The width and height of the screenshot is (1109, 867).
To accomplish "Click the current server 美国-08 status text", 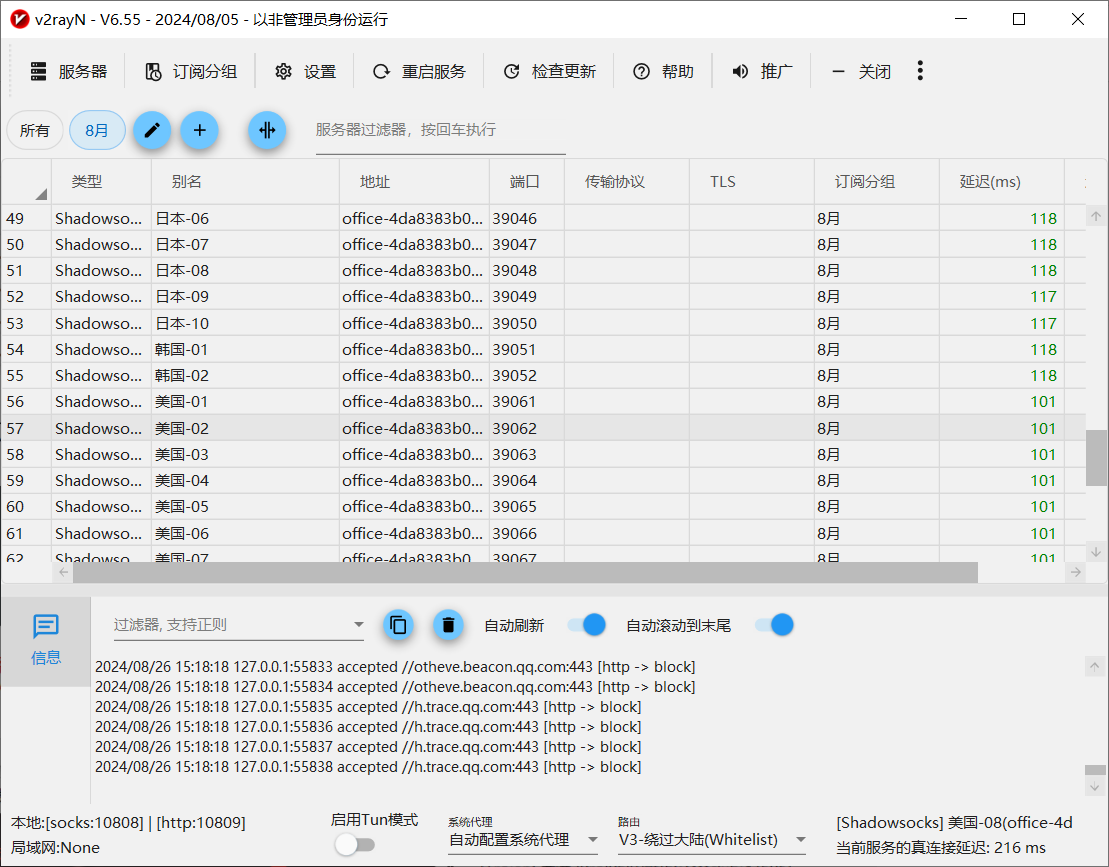I will pos(954,822).
